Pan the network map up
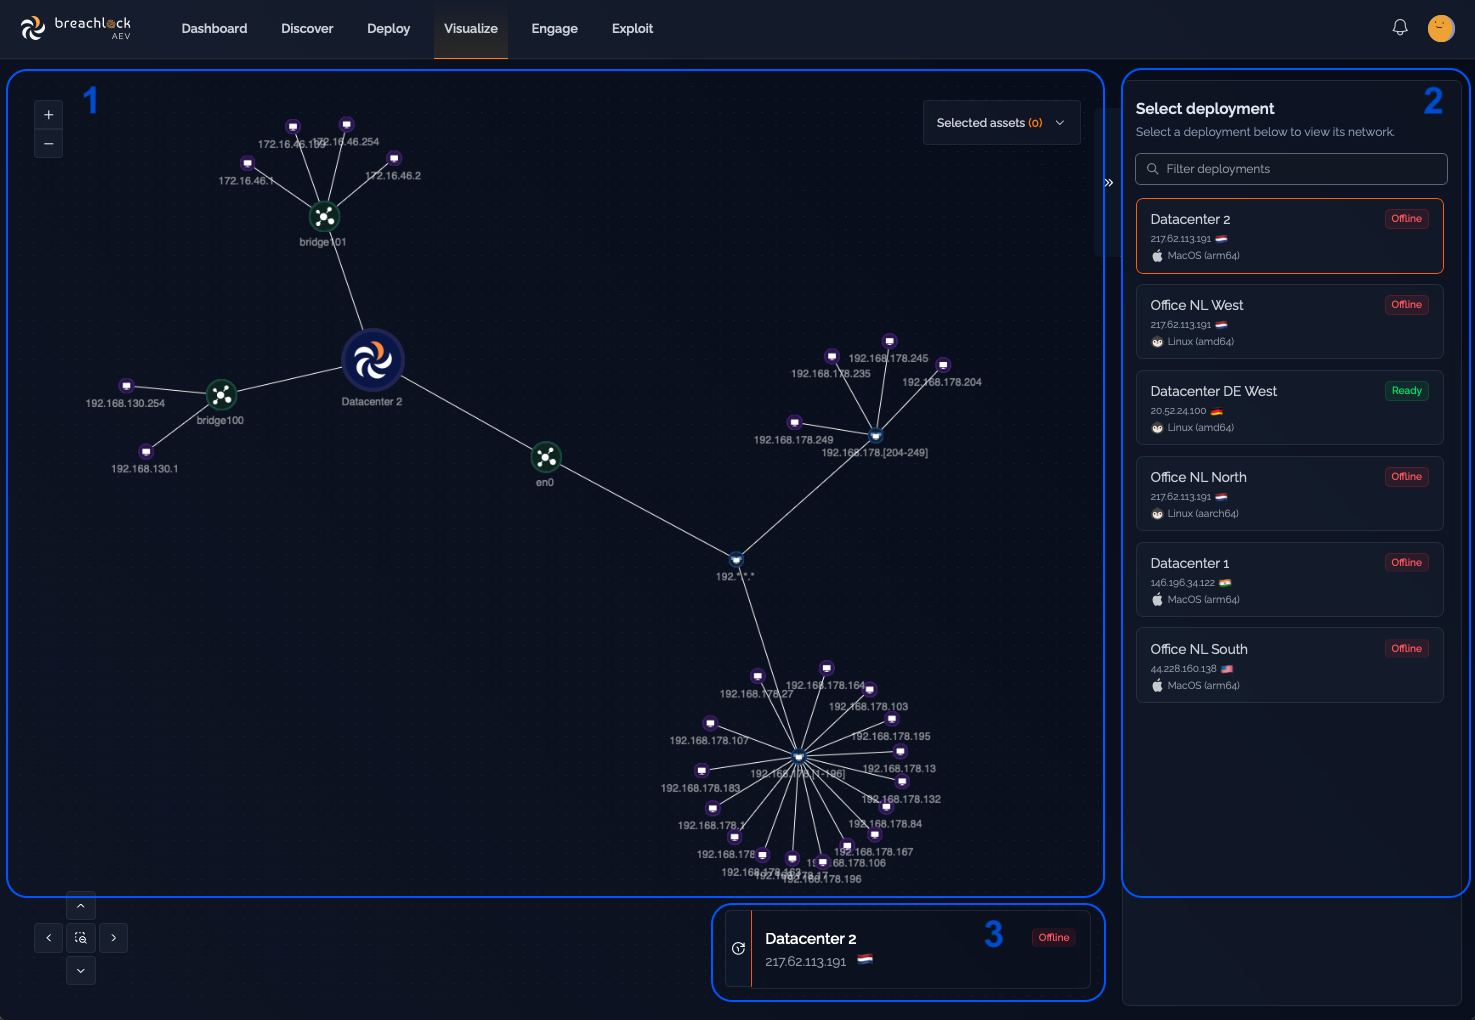The width and height of the screenshot is (1475, 1020). [x=81, y=906]
